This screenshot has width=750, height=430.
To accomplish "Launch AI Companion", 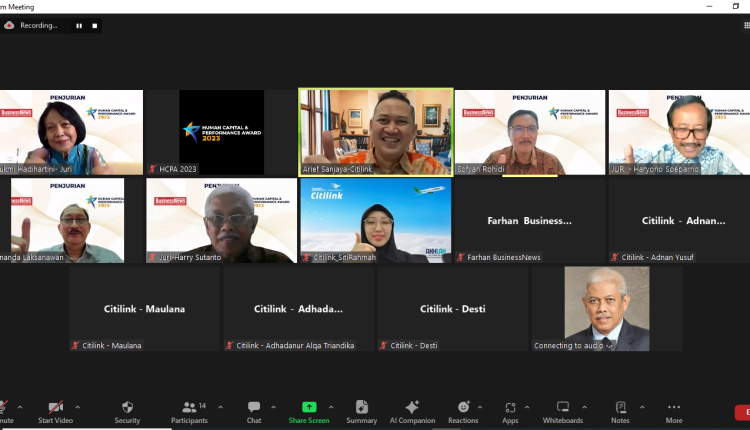I will [411, 411].
